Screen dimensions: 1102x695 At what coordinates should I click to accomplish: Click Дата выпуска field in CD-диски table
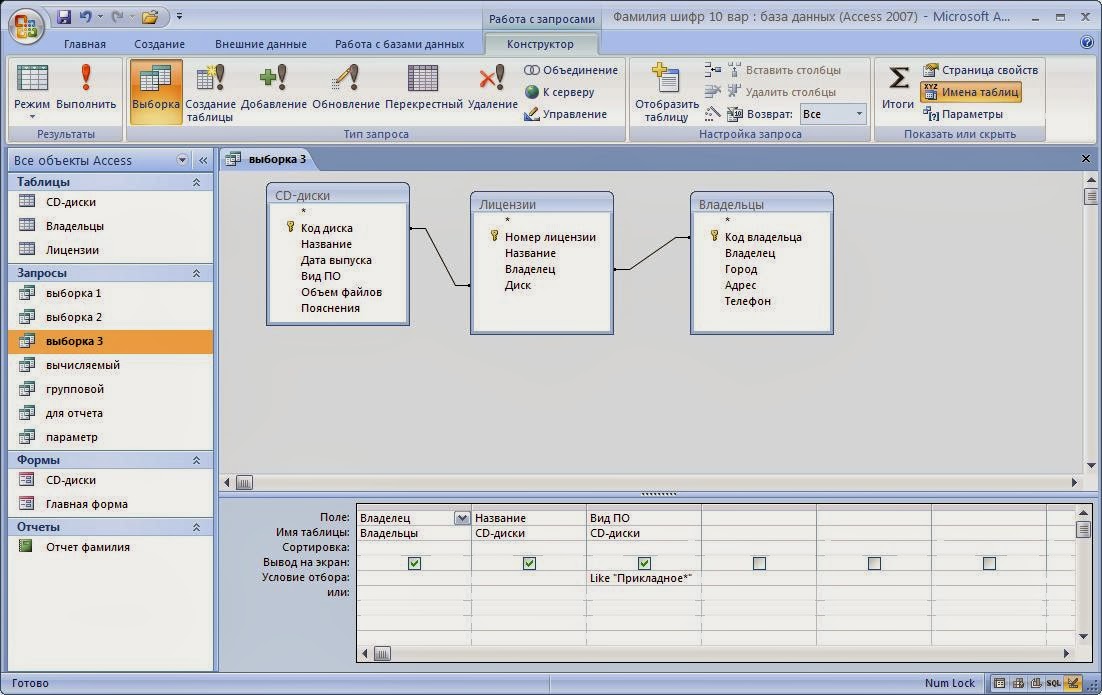point(336,260)
